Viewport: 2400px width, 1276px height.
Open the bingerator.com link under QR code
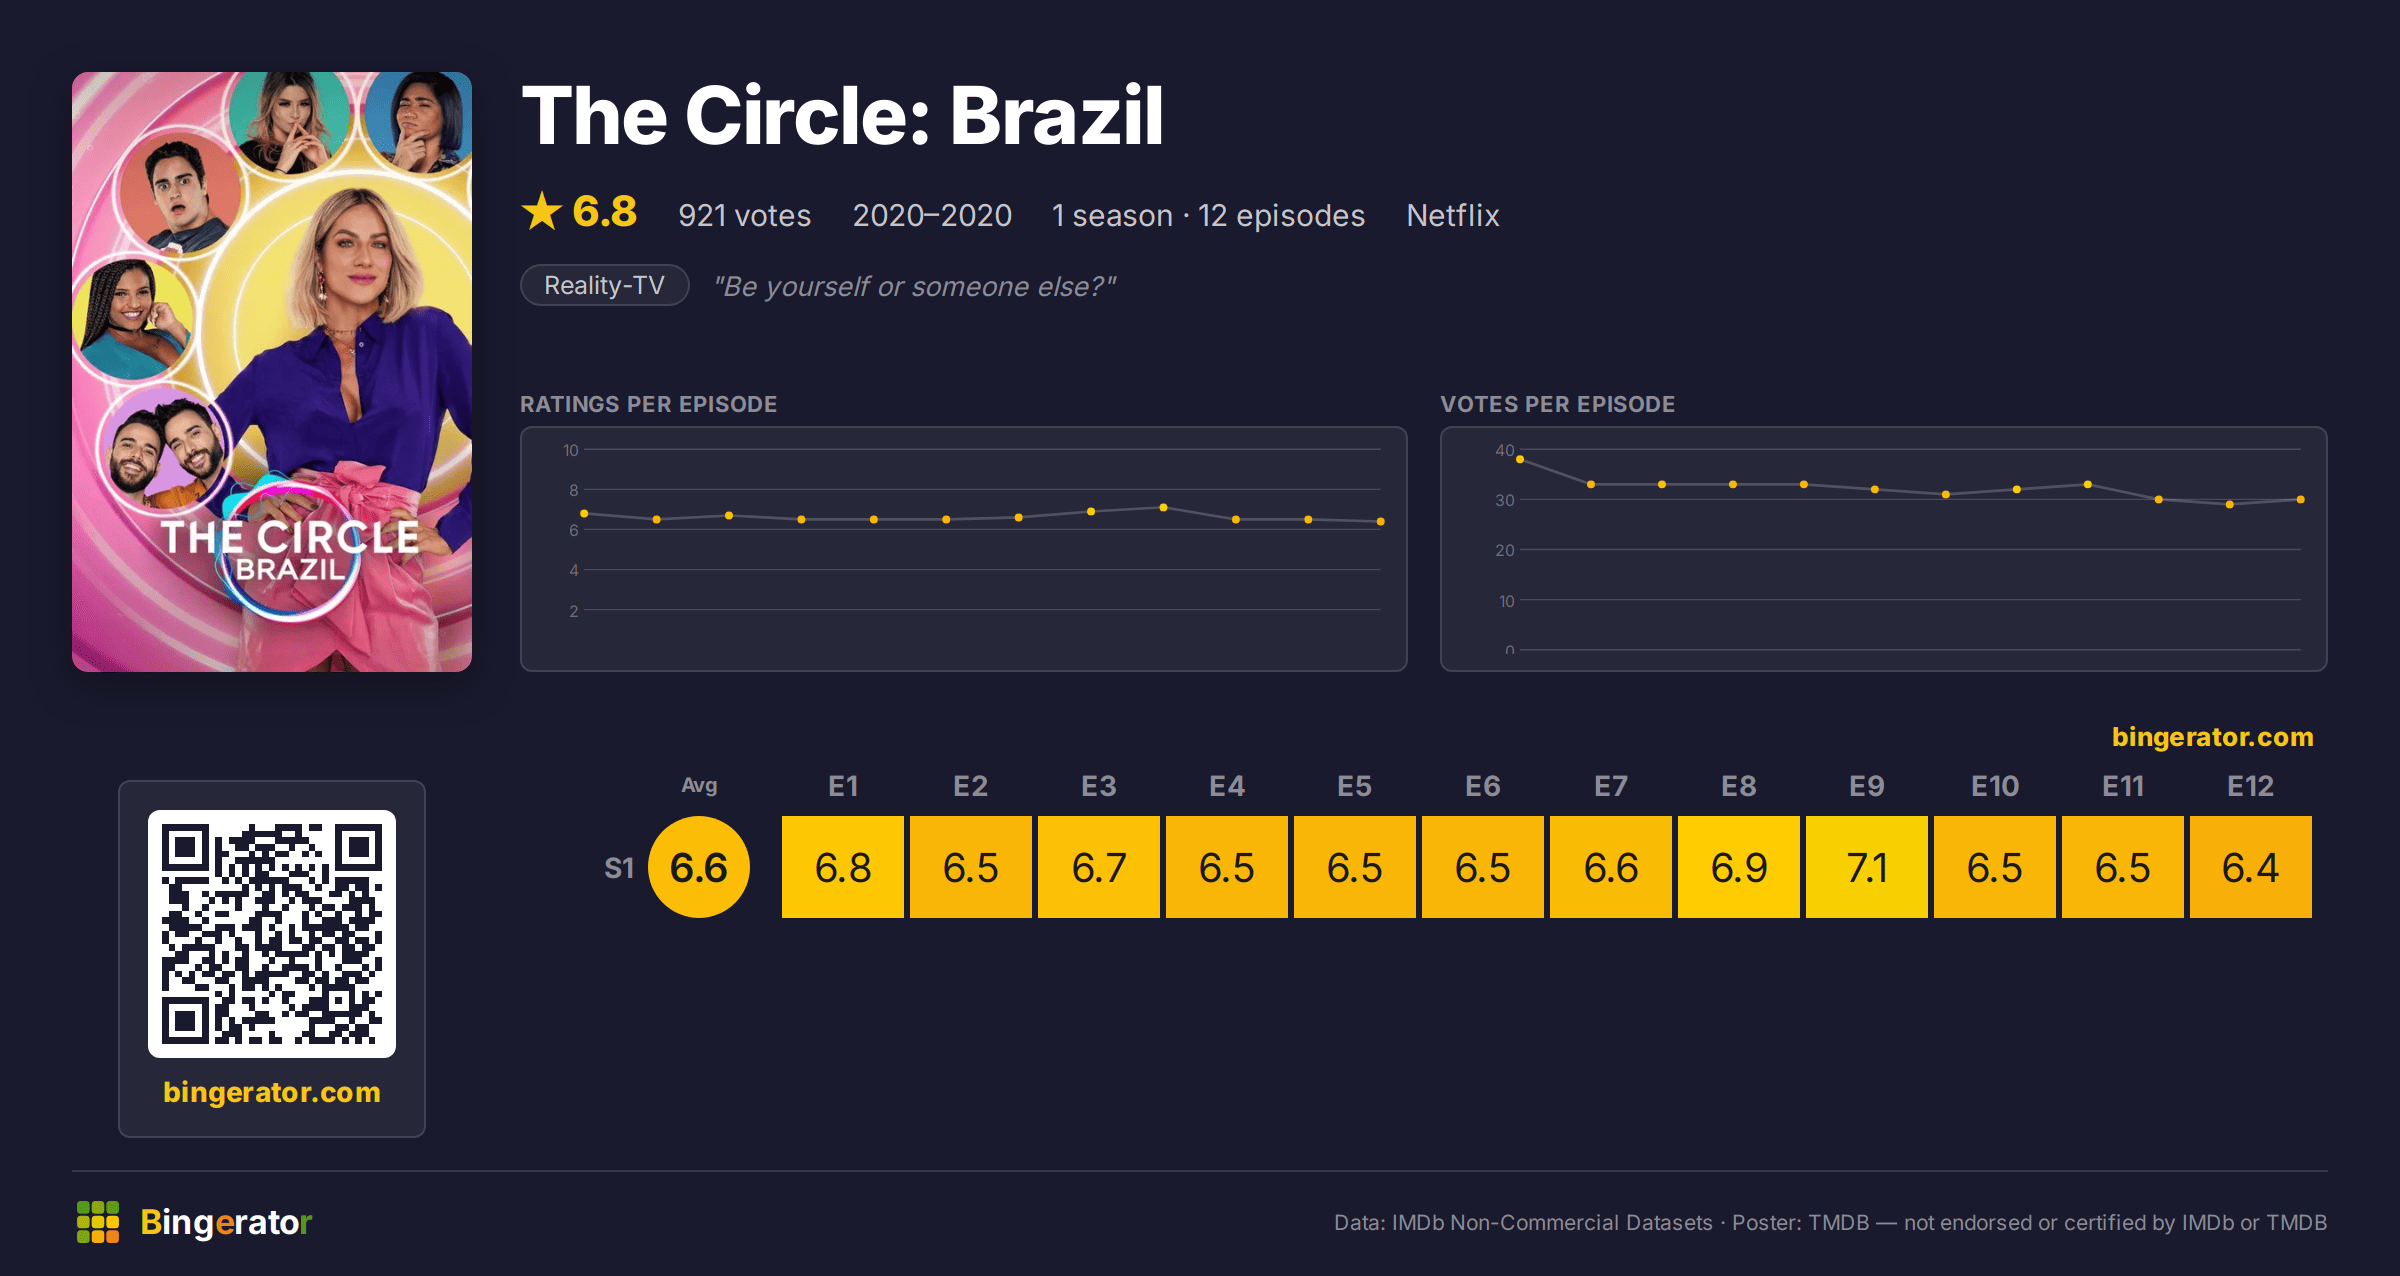[x=272, y=1092]
